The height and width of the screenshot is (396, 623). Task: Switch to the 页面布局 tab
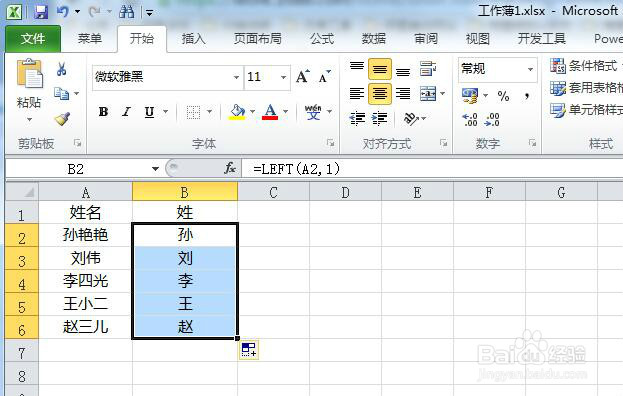tap(257, 39)
